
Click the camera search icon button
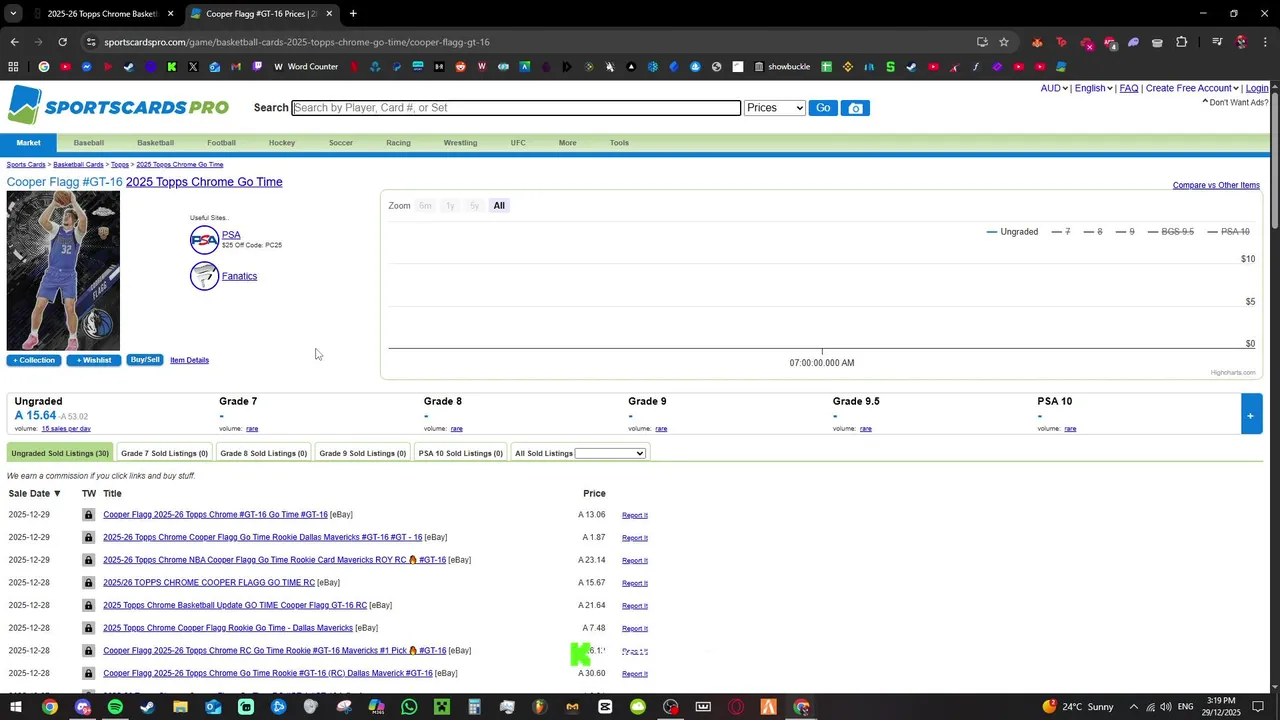pyautogui.click(x=855, y=108)
